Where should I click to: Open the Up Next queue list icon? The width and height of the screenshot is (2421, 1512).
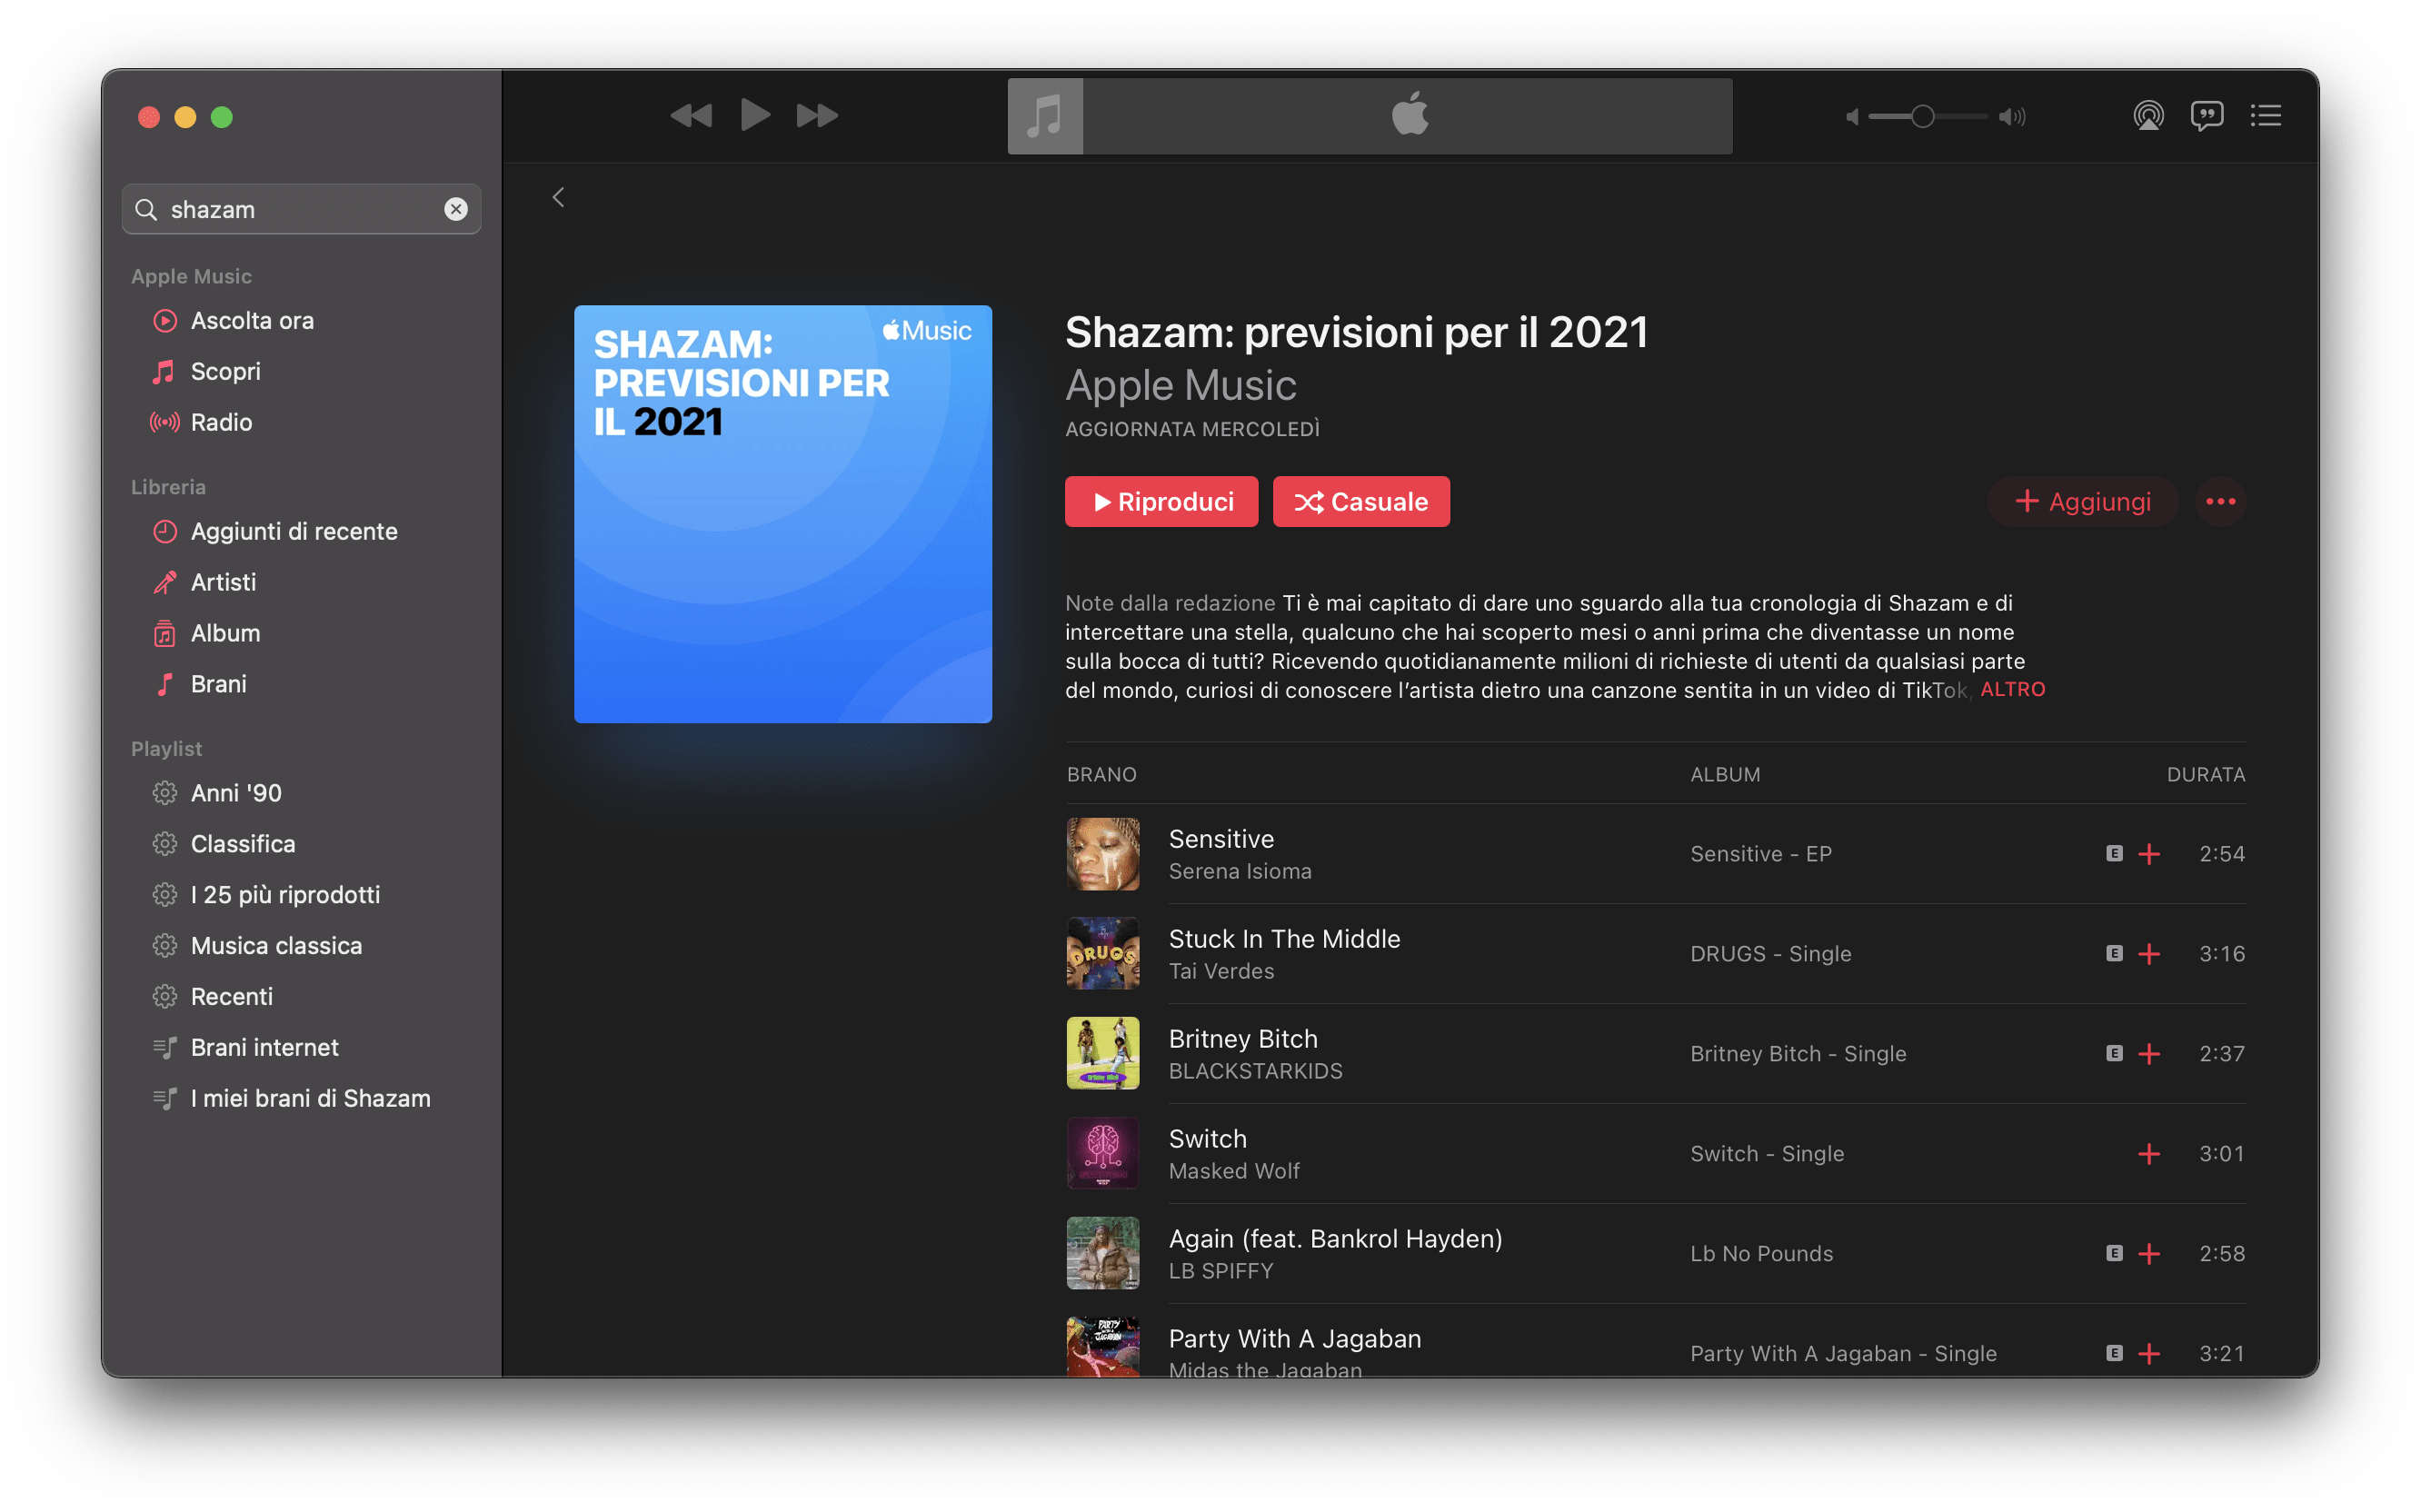click(x=2265, y=116)
